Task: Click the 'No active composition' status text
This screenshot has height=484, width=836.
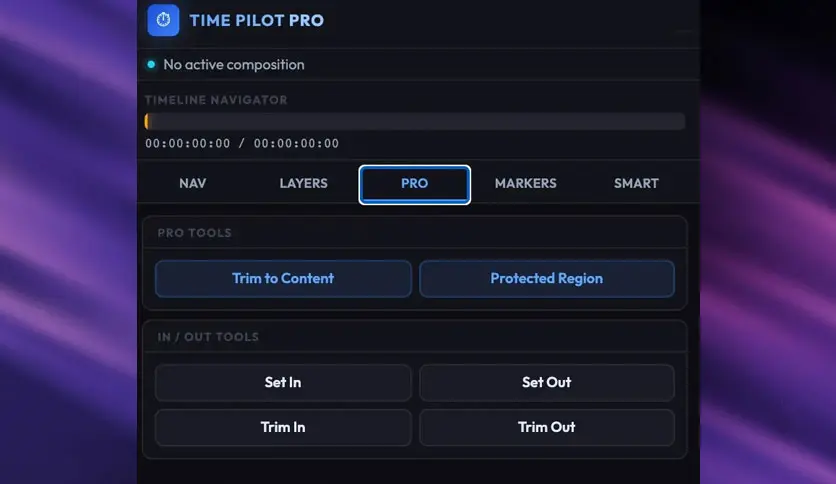Action: (x=234, y=64)
